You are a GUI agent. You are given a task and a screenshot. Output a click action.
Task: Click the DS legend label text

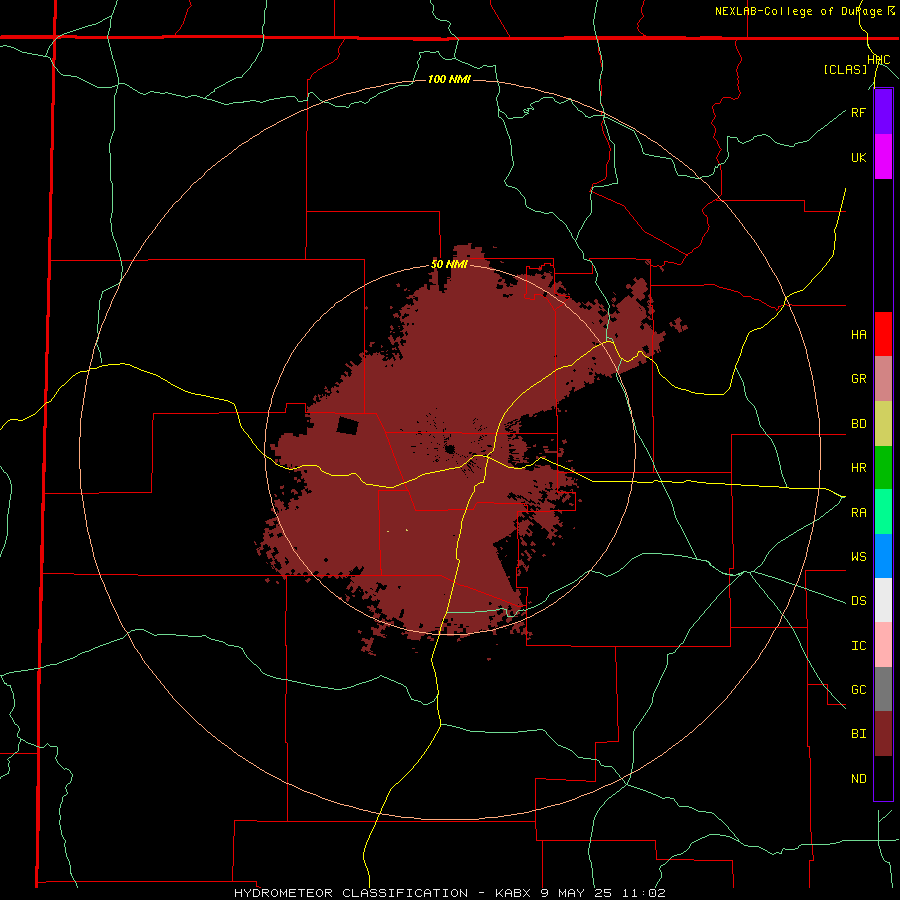coord(858,601)
